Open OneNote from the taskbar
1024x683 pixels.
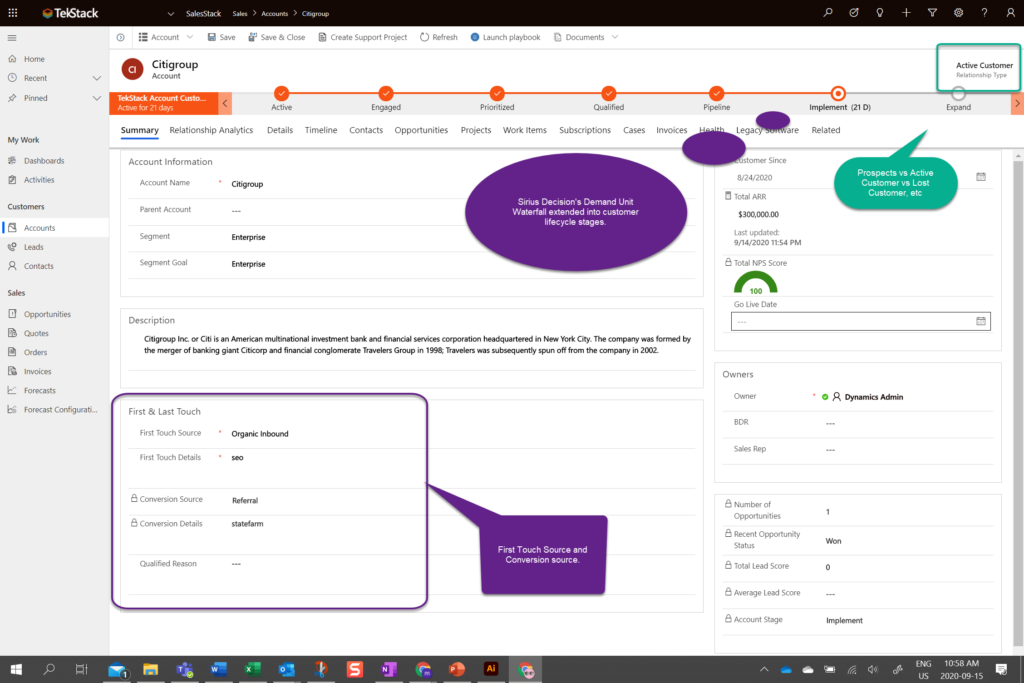pos(389,669)
